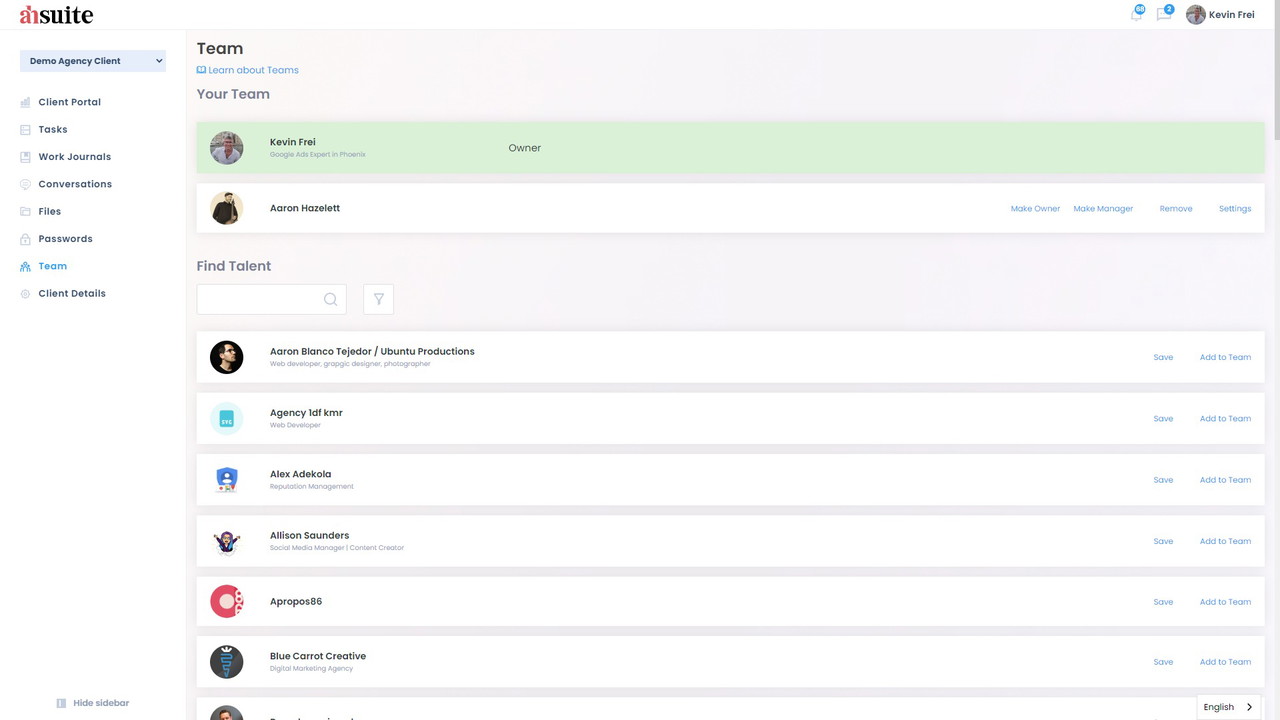
Task: Go to Tasks in the sidebar
Action: tap(53, 130)
